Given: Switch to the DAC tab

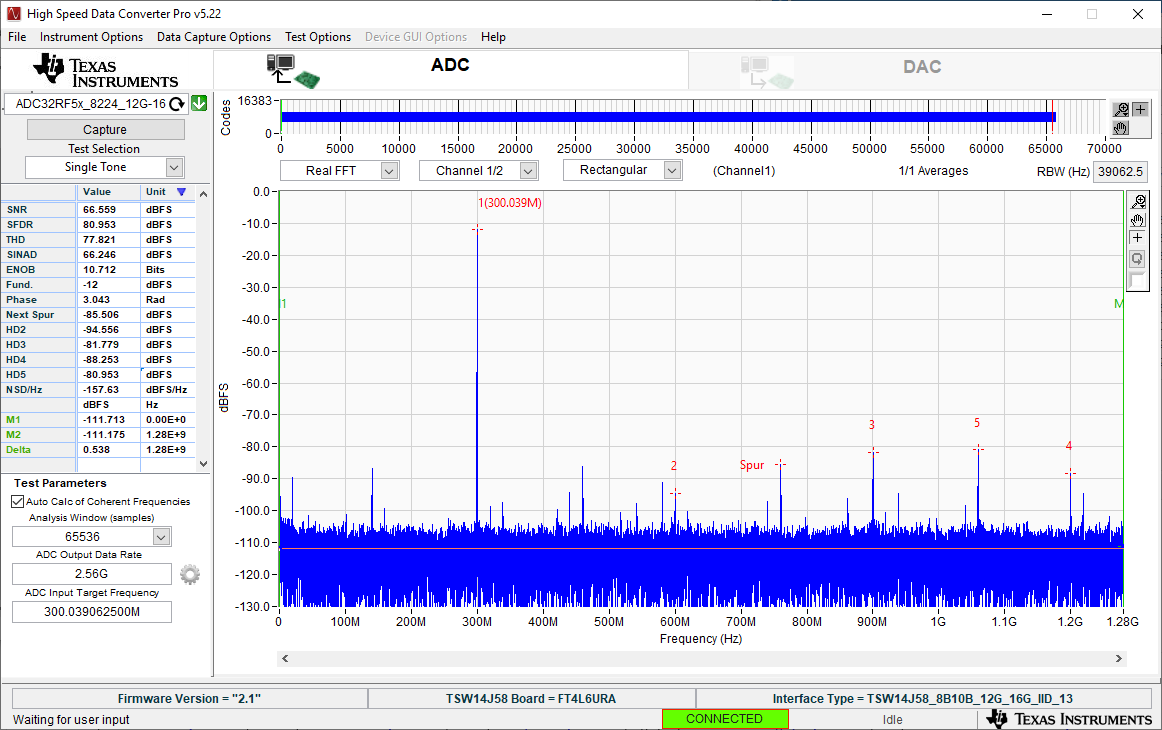Looking at the screenshot, I should point(921,67).
